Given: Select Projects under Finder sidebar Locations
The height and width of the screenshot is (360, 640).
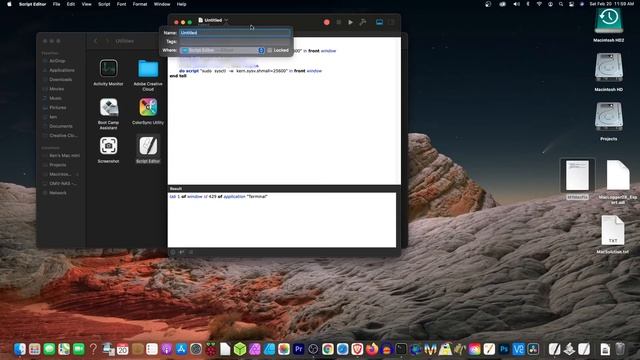Looking at the screenshot, I should click(x=58, y=165).
